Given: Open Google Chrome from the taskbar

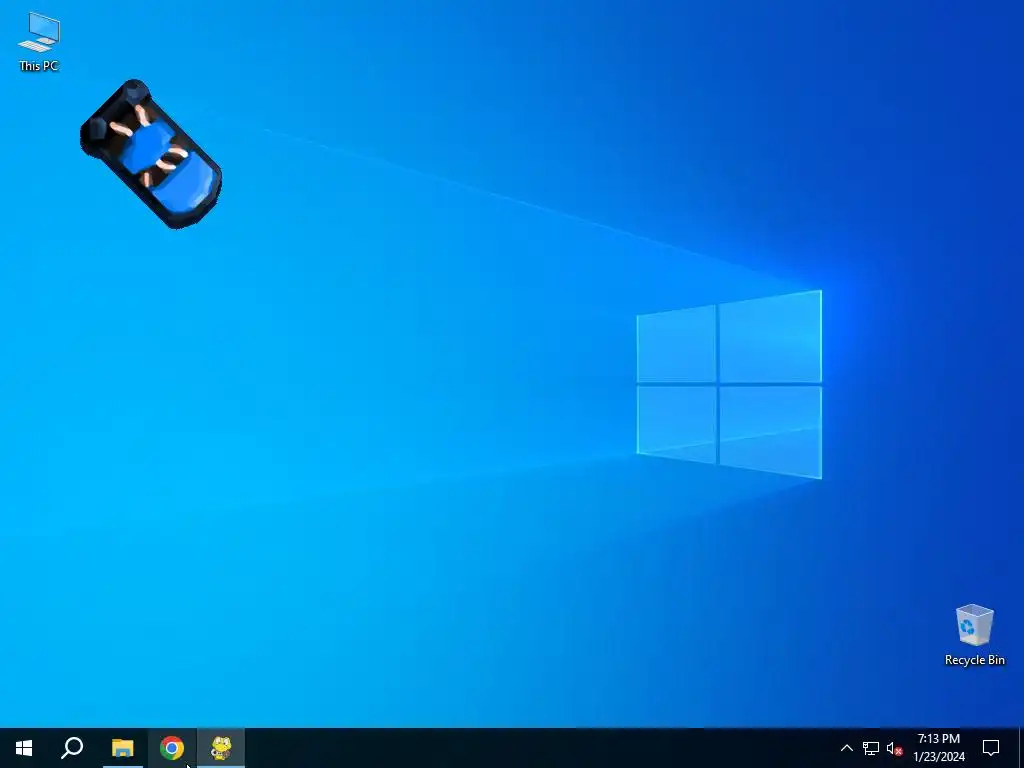Looking at the screenshot, I should point(172,748).
